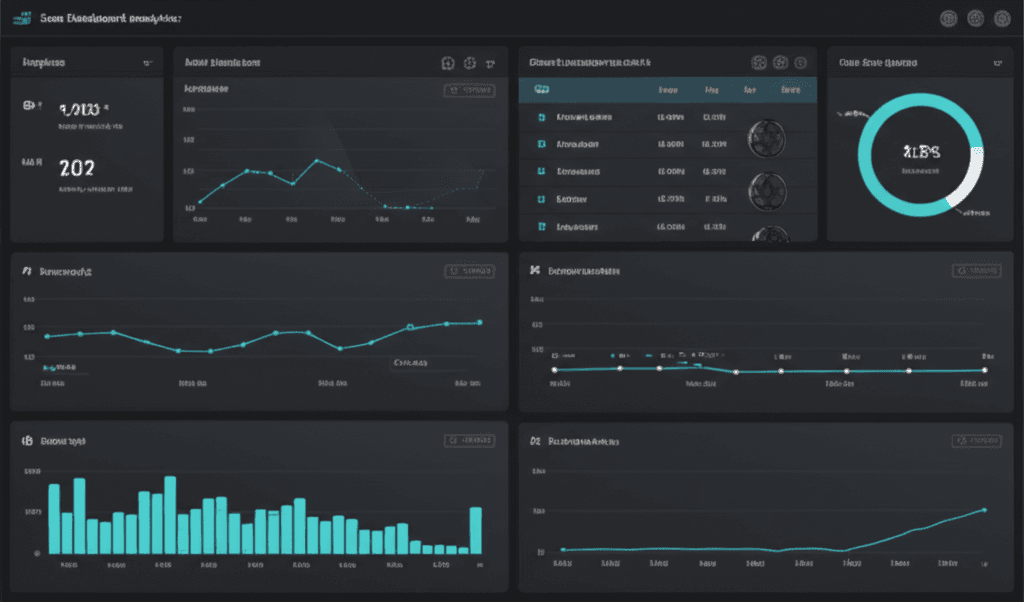The height and width of the screenshot is (602, 1024).
Task: Click the export icon beside the table panel title
Action: (x=779, y=62)
